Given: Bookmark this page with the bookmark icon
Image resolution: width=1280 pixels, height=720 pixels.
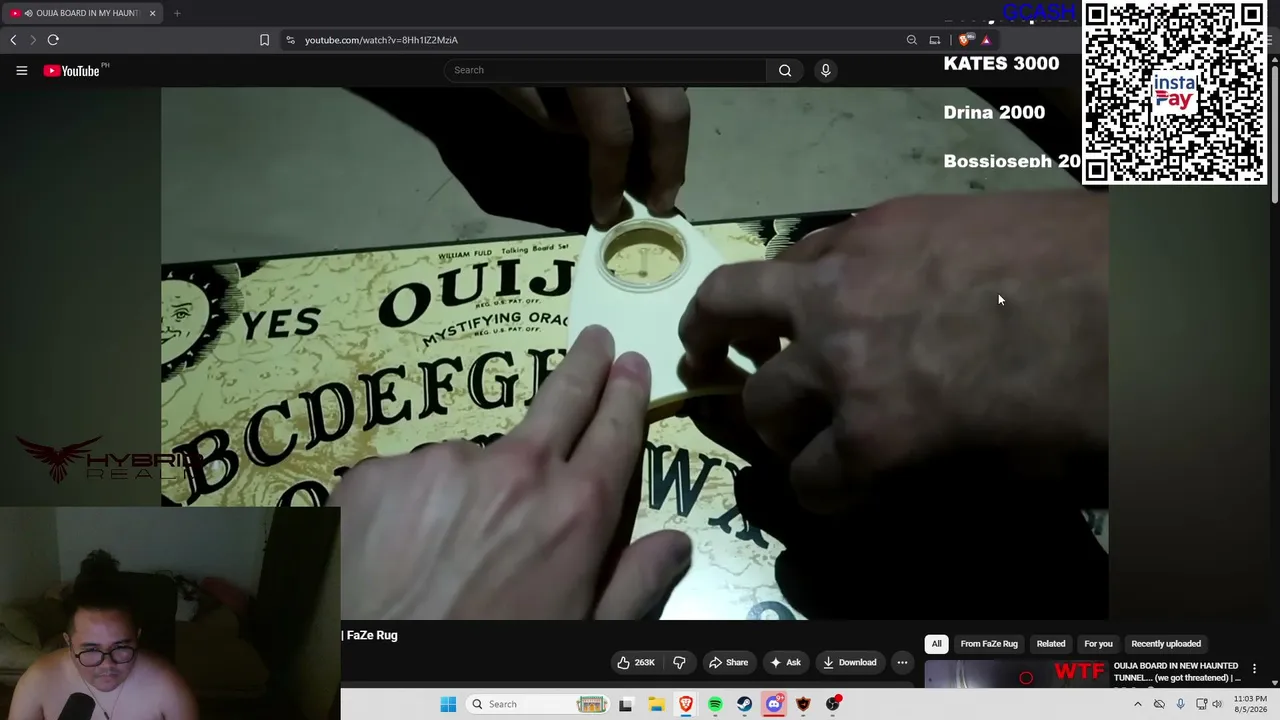Looking at the screenshot, I should (x=264, y=40).
